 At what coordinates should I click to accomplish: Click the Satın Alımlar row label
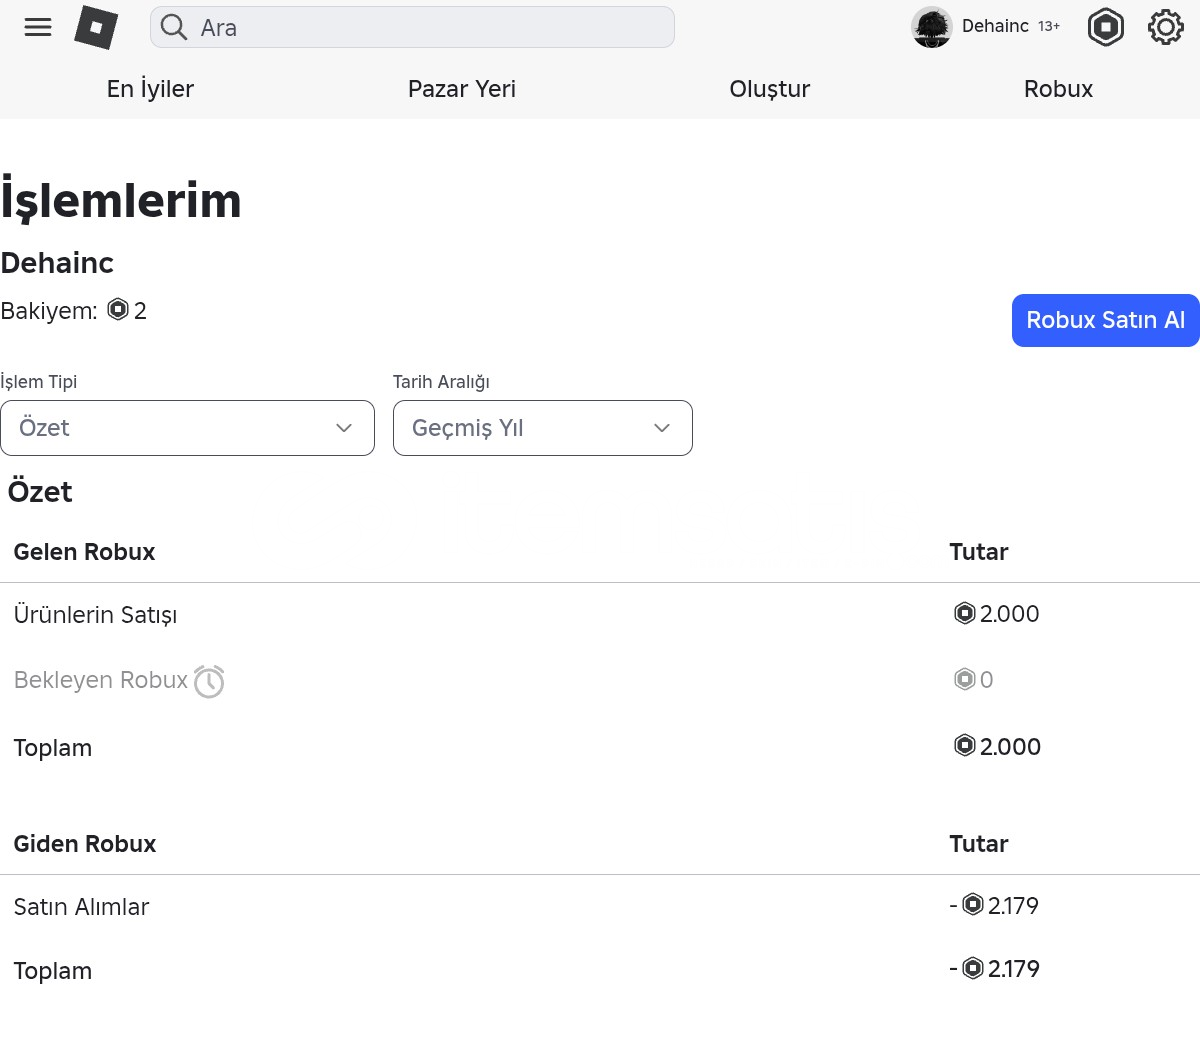(x=81, y=907)
